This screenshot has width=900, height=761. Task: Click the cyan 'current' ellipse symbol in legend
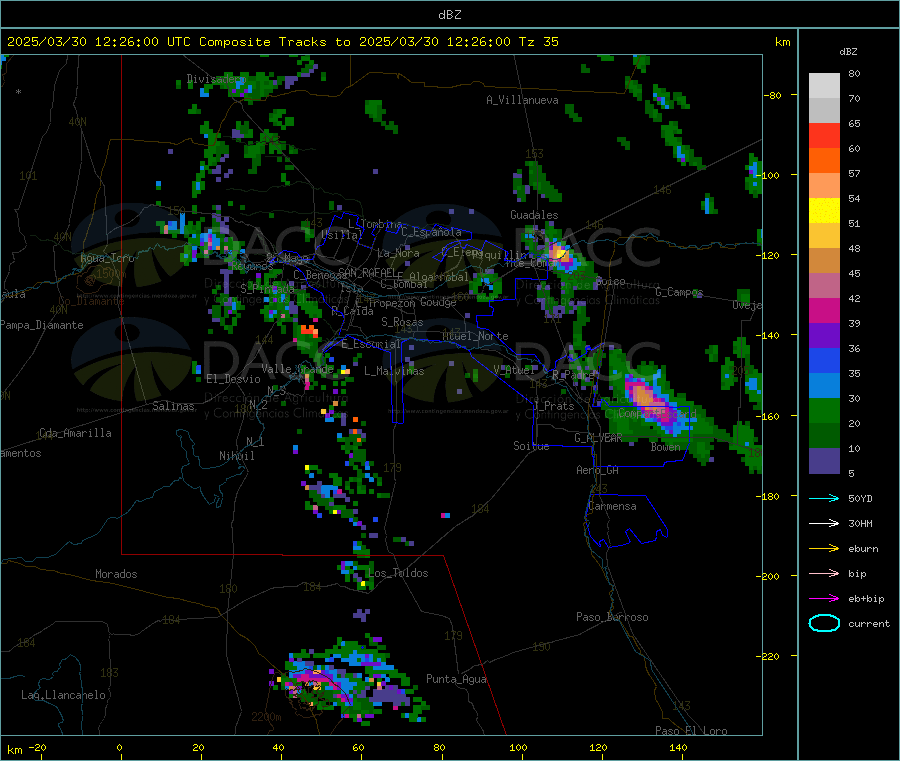point(824,623)
